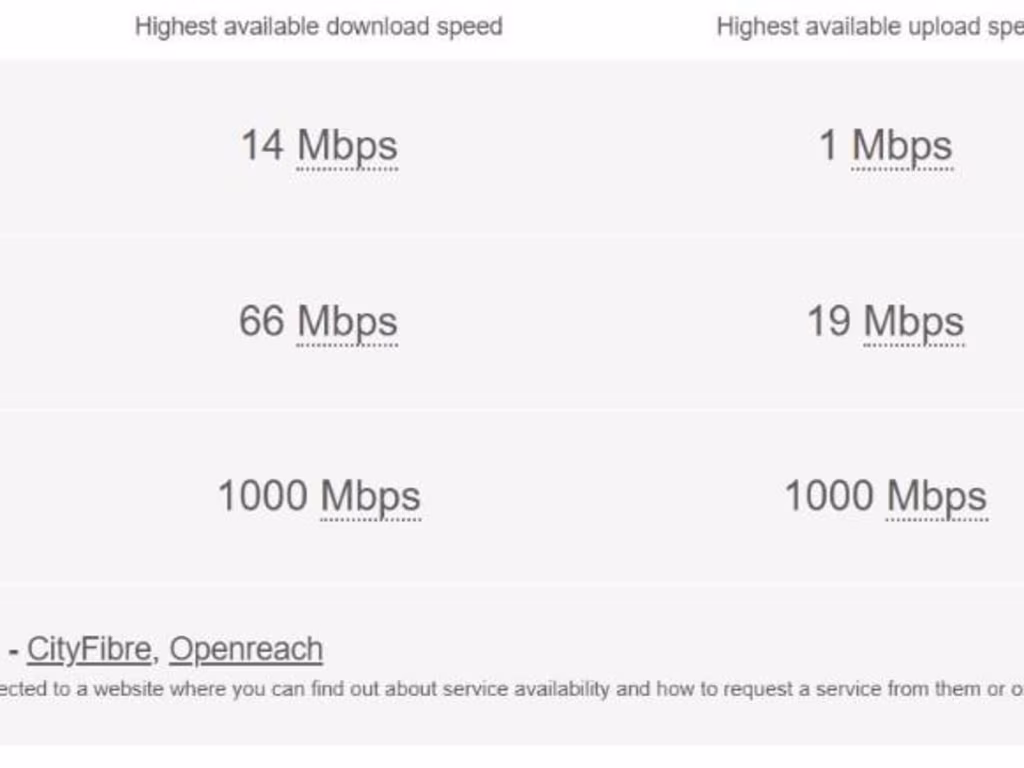
Task: Click the 1000 value in upload column
Action: click(x=829, y=496)
